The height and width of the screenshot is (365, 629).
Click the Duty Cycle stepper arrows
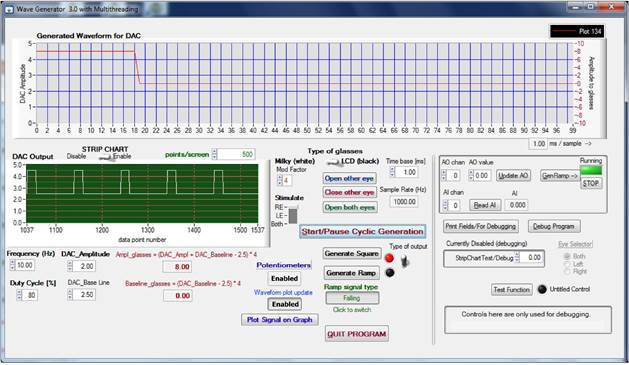[19, 295]
